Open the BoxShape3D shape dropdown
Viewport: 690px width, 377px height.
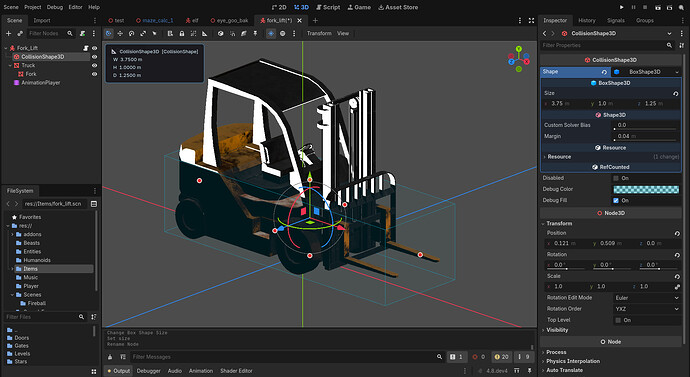click(x=646, y=72)
